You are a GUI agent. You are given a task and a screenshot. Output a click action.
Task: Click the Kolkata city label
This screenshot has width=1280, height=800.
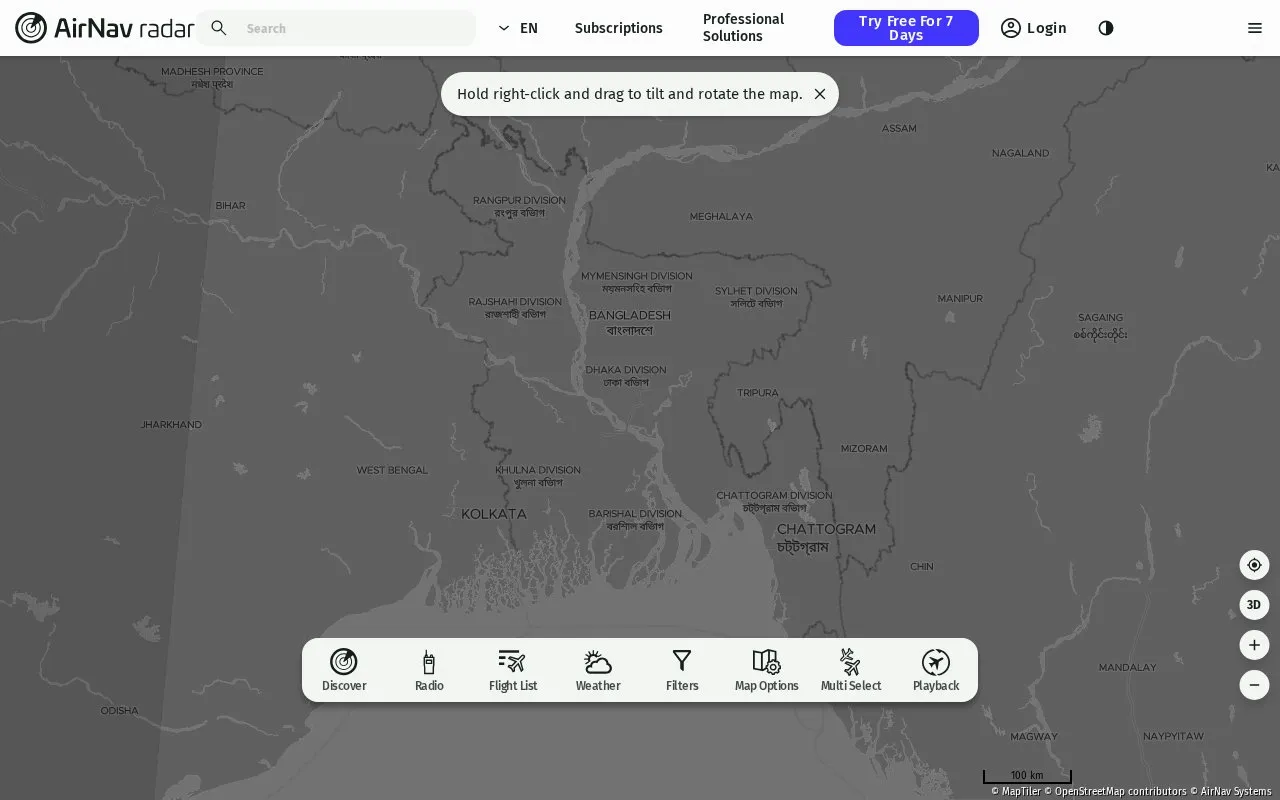494,514
